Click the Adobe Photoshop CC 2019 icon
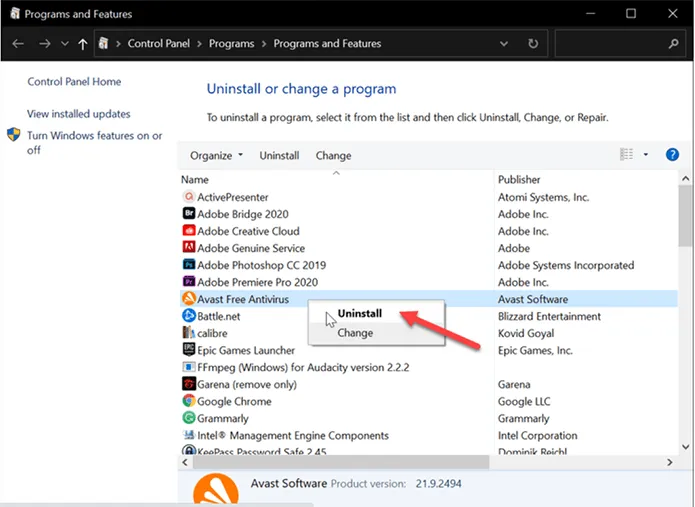 click(188, 265)
